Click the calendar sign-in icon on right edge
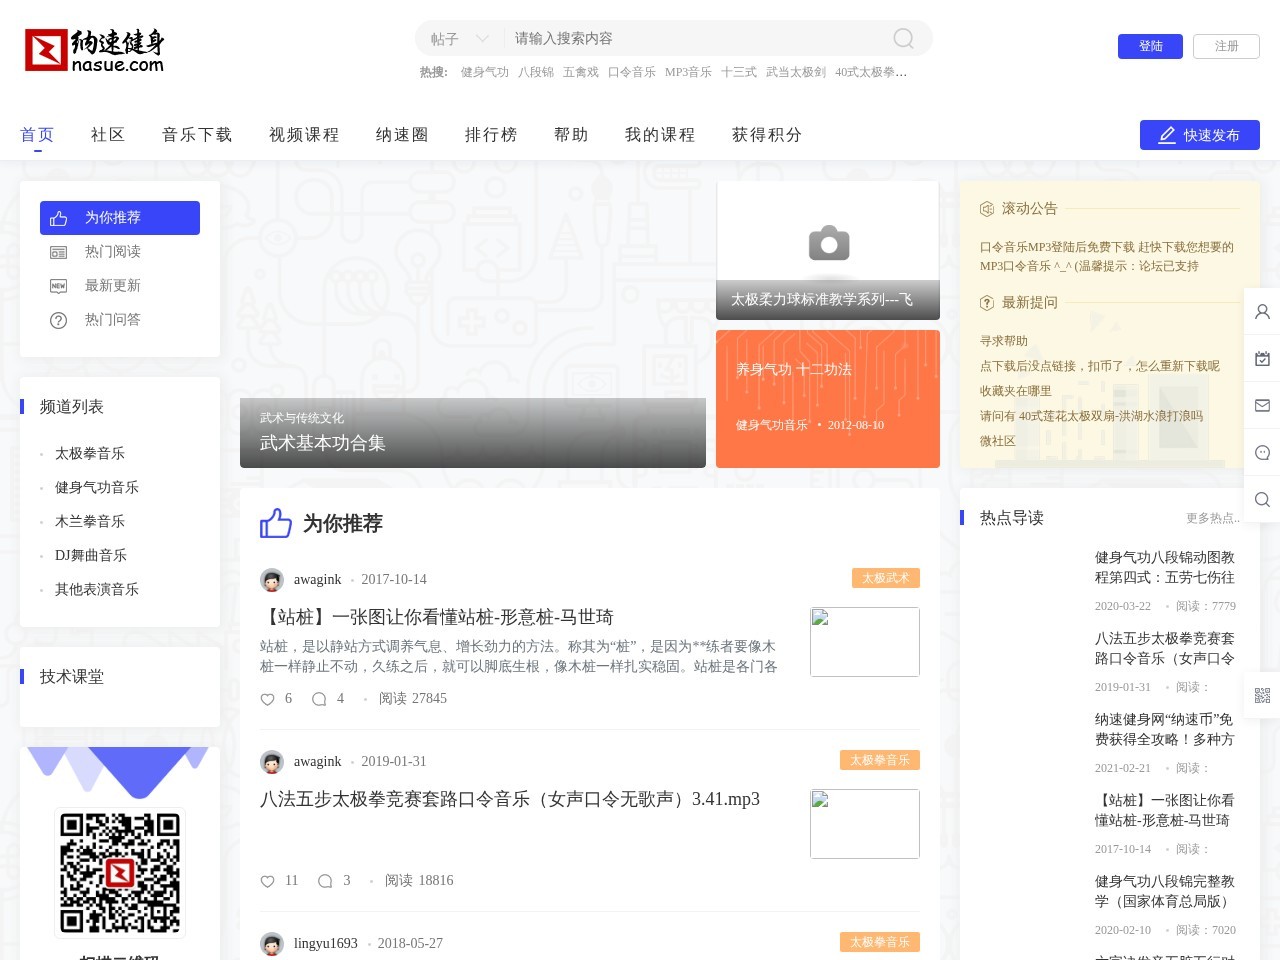The height and width of the screenshot is (960, 1280). coord(1262,358)
